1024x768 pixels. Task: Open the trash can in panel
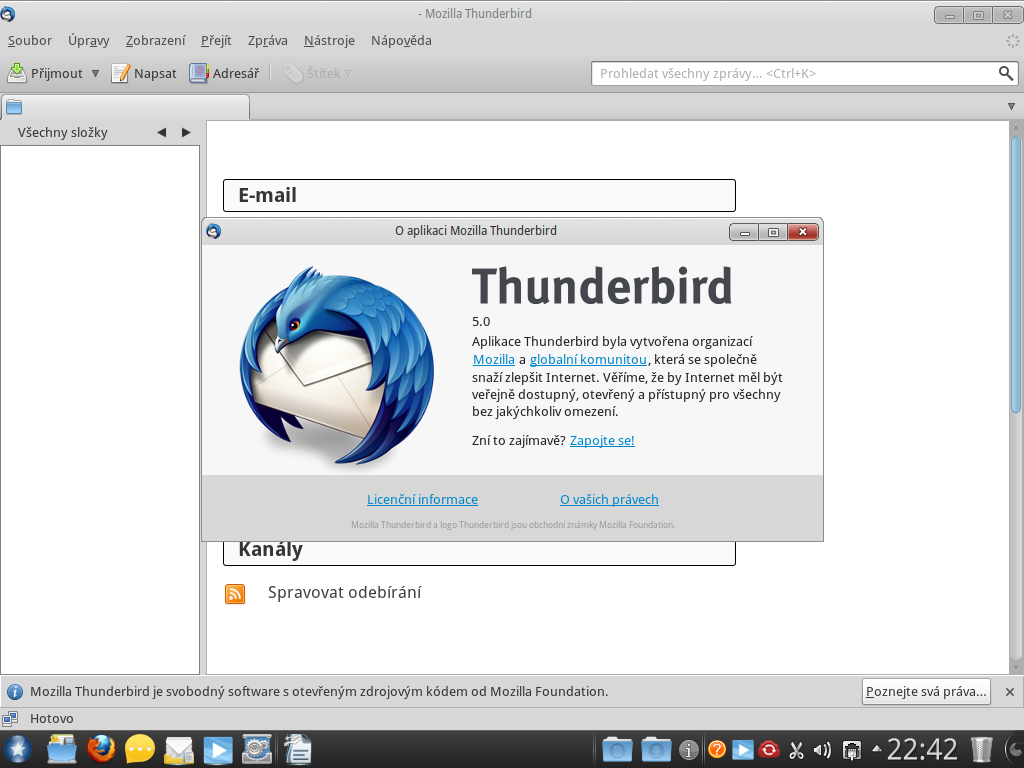[981, 750]
